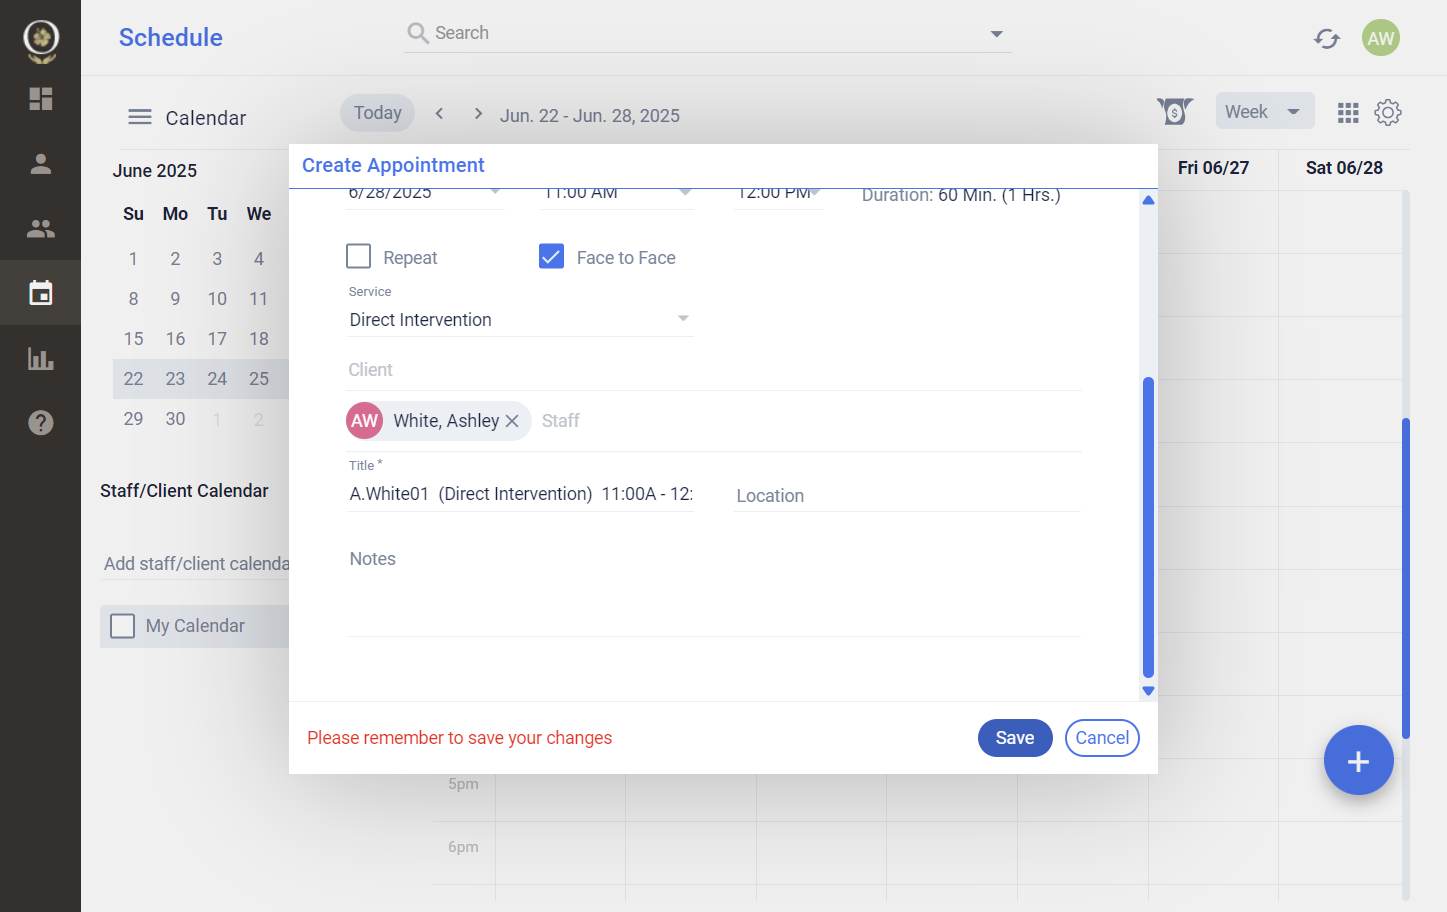1447x912 pixels.
Task: Open the AW user avatar menu
Action: point(1381,38)
